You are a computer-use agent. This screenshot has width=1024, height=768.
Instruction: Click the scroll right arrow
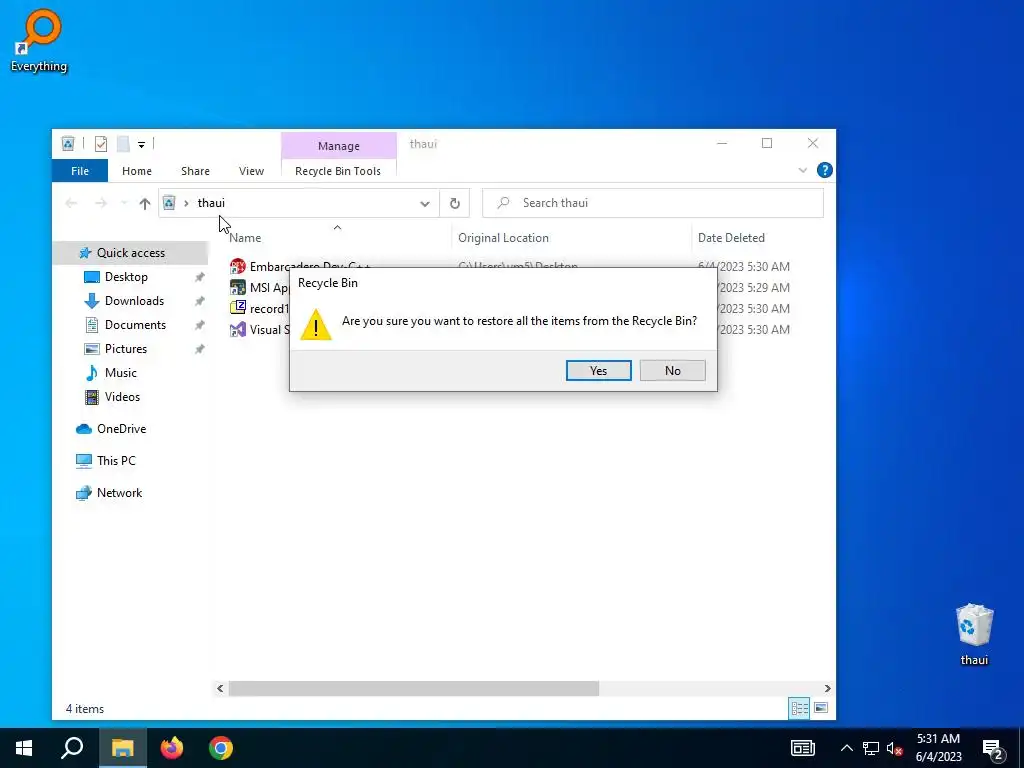click(827, 688)
